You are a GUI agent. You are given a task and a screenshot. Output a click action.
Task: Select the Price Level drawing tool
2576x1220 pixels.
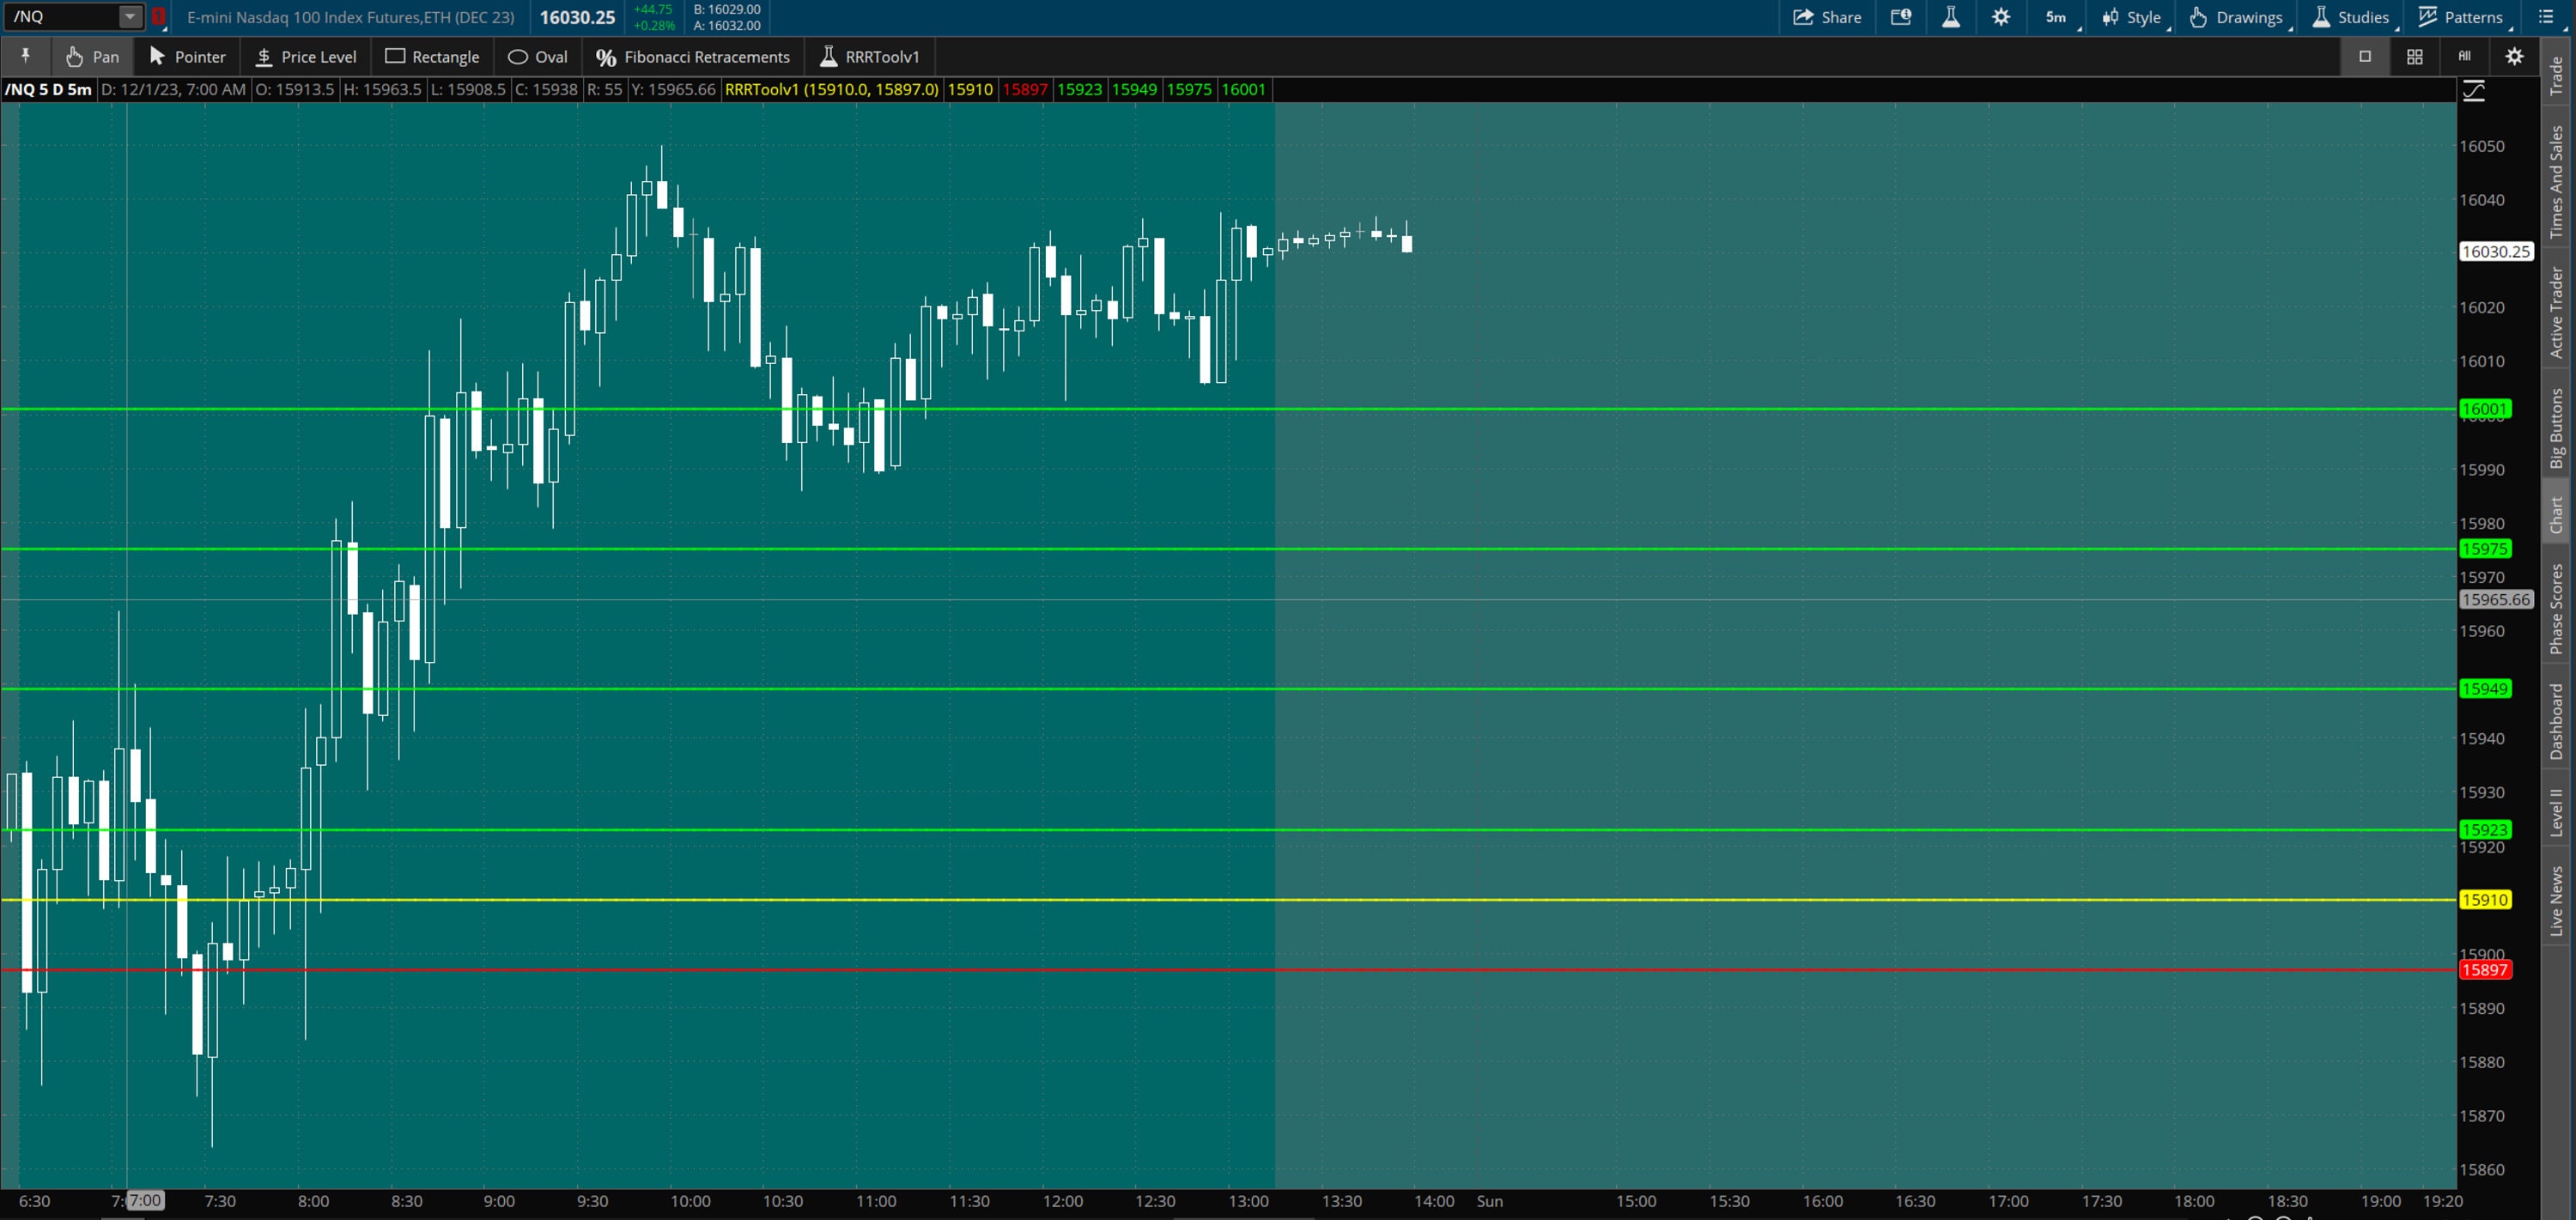(x=305, y=56)
